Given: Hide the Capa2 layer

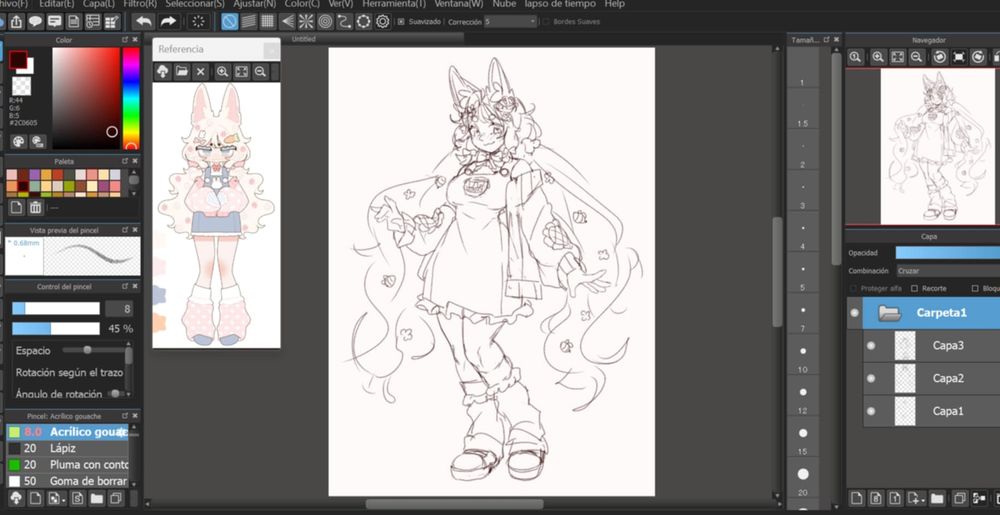Looking at the screenshot, I should pos(871,378).
